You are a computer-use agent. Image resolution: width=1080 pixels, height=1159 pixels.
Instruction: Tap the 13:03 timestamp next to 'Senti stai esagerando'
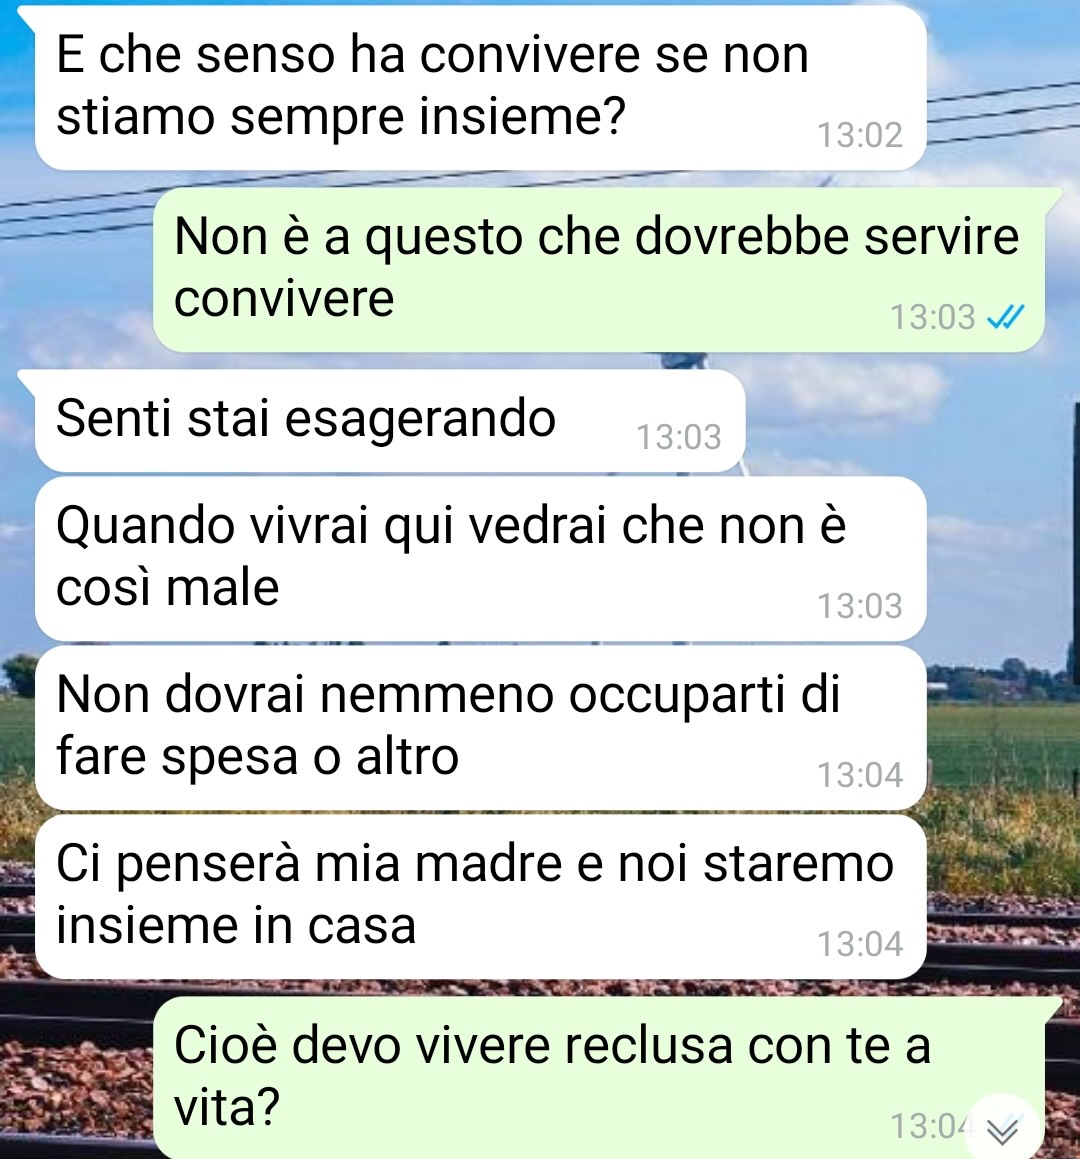[x=679, y=437]
